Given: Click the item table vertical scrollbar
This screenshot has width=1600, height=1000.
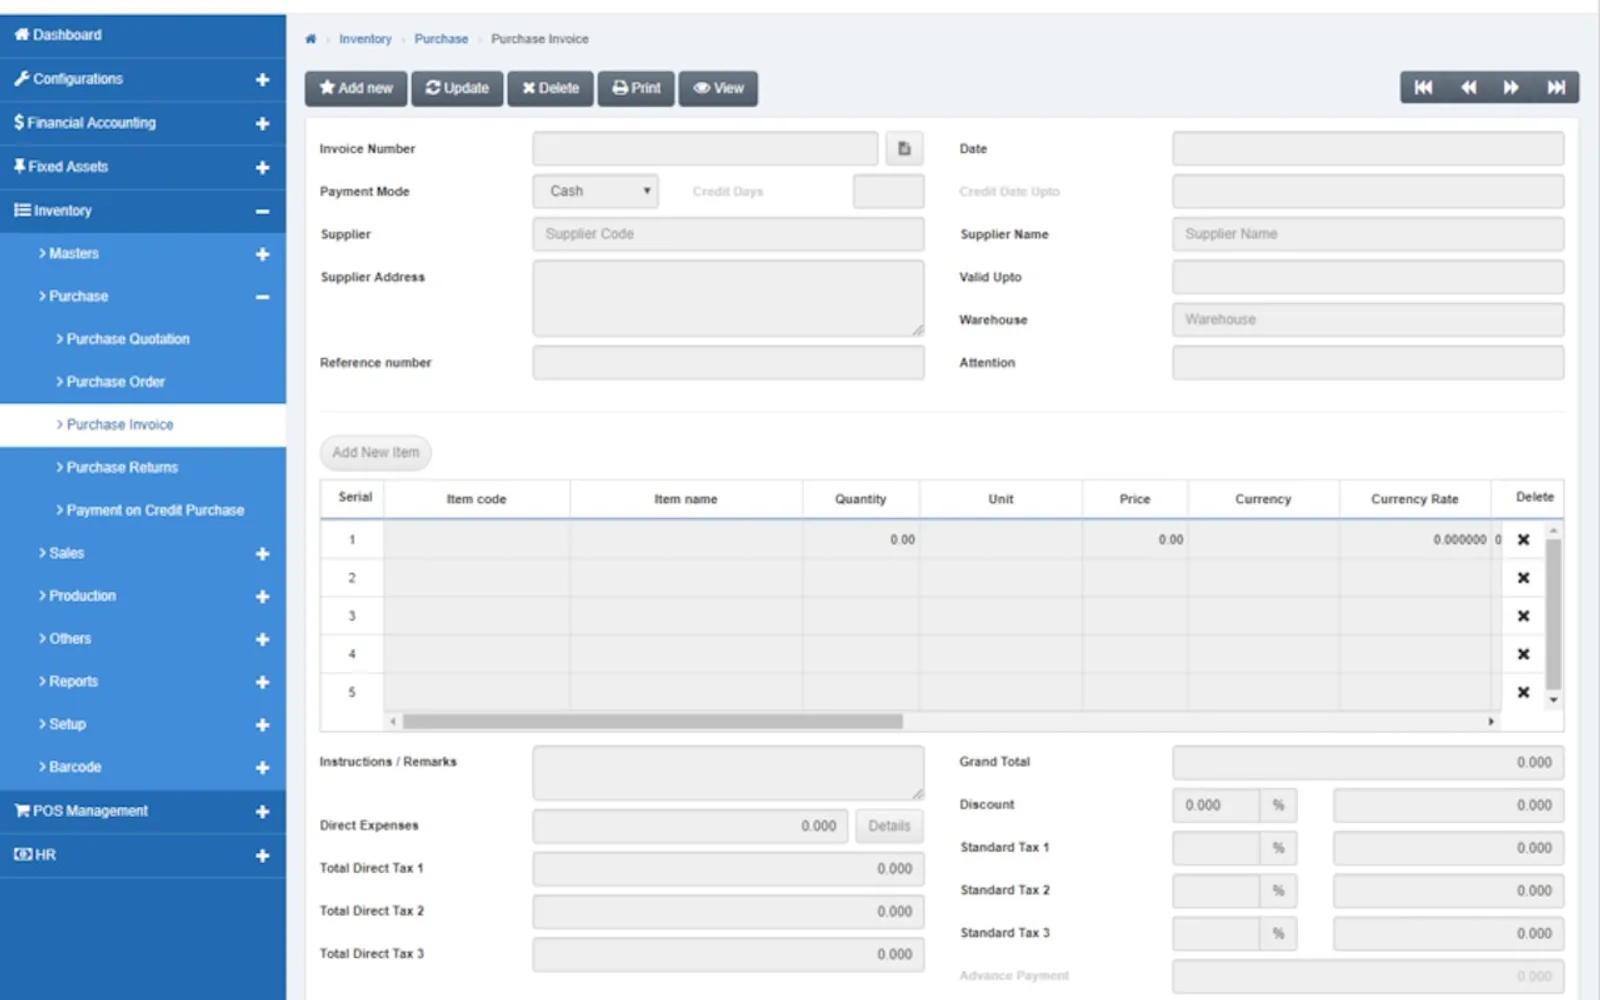Looking at the screenshot, I should 1553,614.
